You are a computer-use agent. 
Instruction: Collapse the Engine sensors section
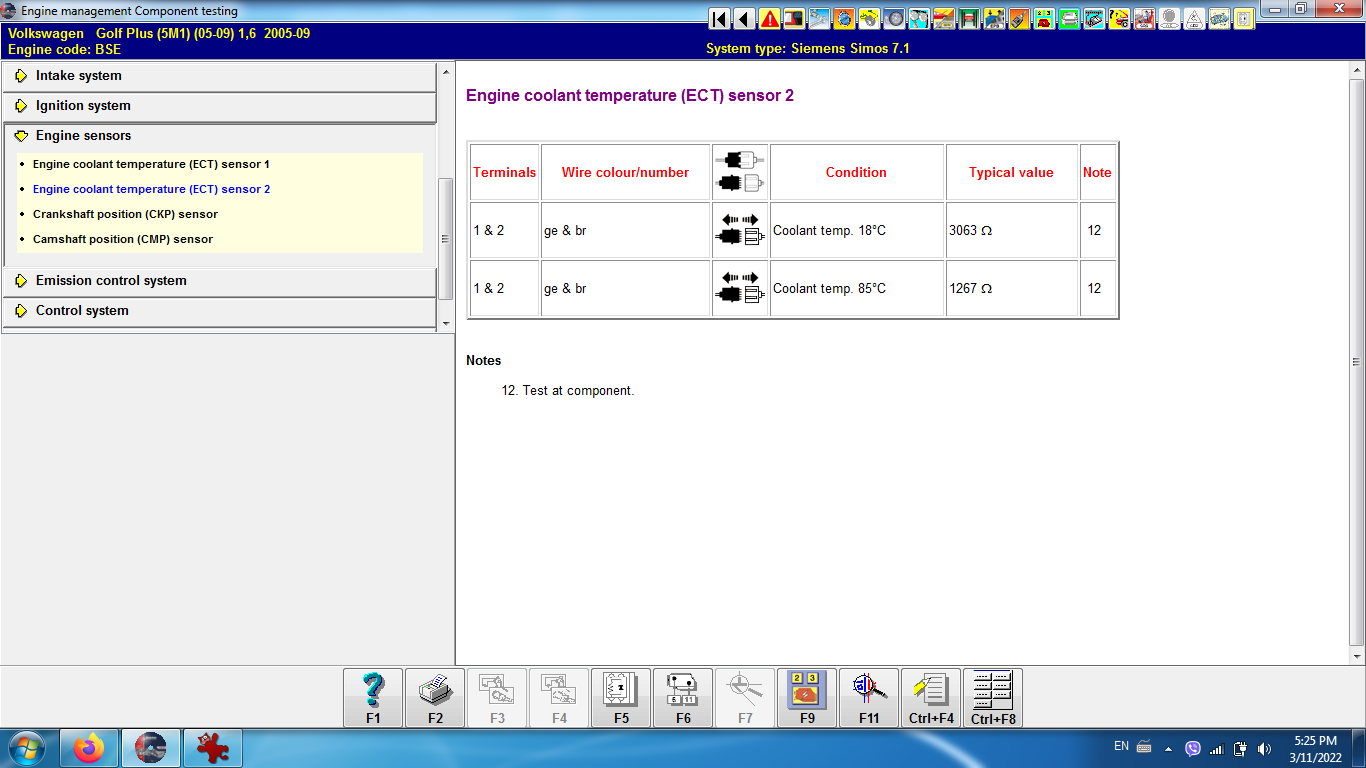coord(83,136)
